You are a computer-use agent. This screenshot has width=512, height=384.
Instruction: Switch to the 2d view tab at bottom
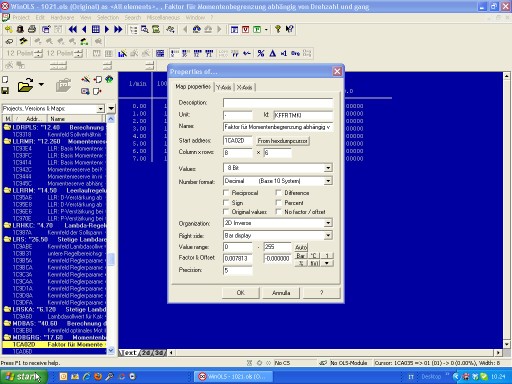(146, 352)
